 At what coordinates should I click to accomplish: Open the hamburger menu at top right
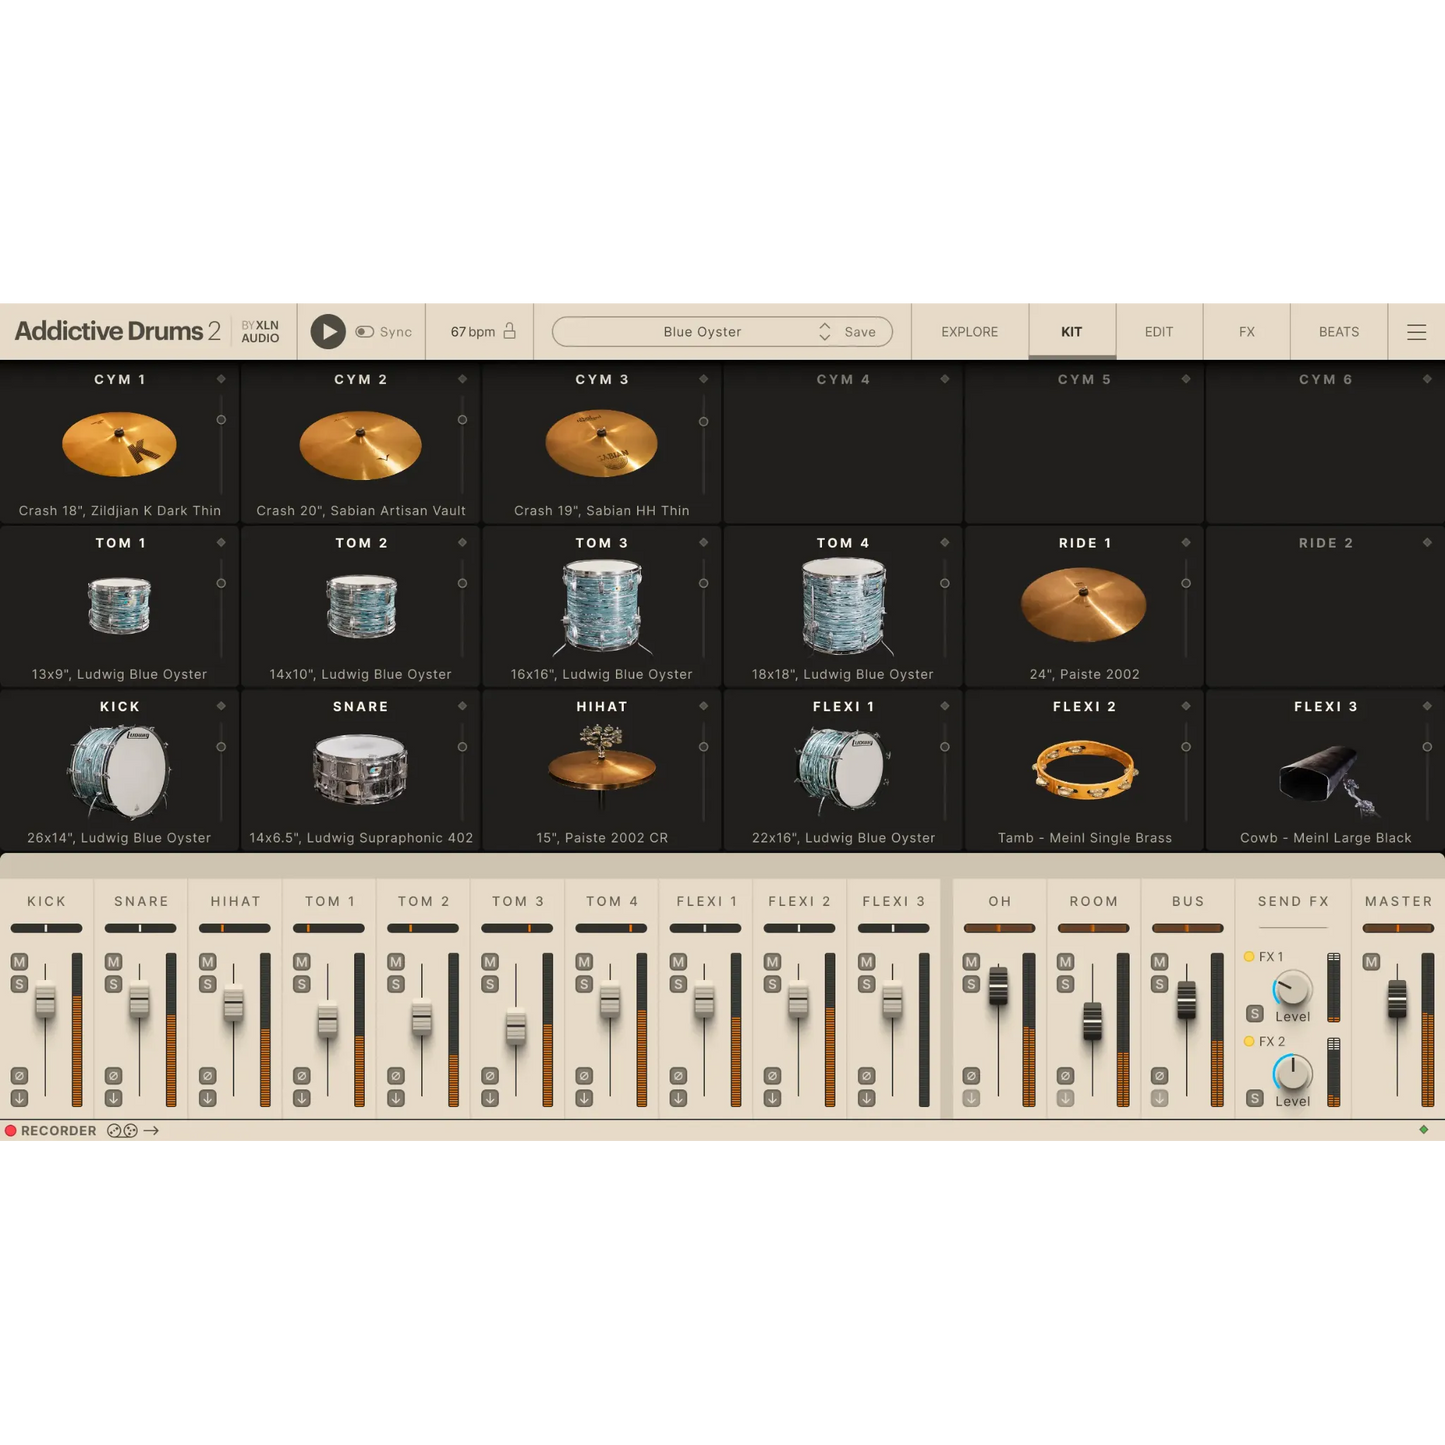1417,331
